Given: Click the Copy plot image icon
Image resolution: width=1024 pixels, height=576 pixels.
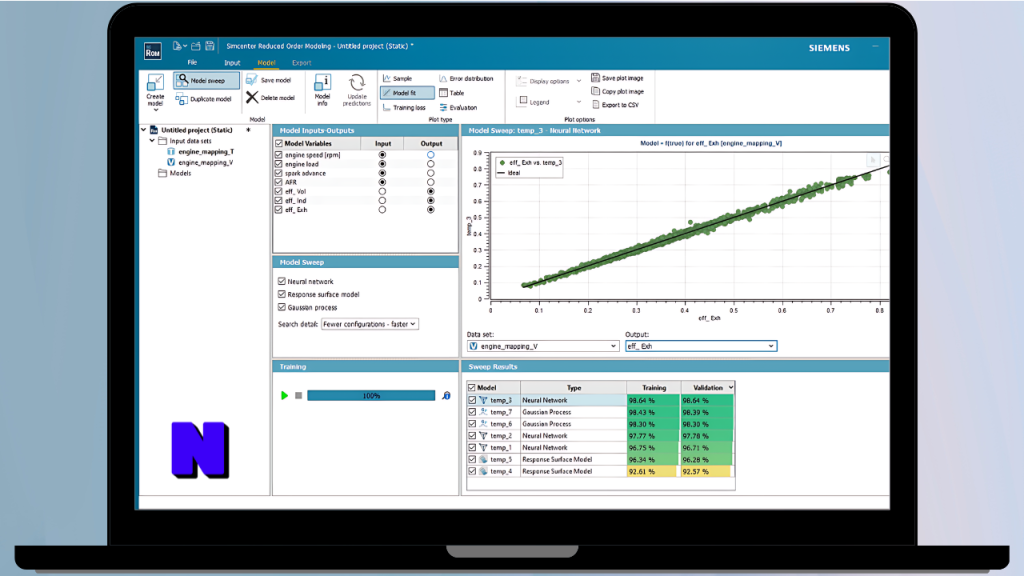Looking at the screenshot, I should (595, 91).
